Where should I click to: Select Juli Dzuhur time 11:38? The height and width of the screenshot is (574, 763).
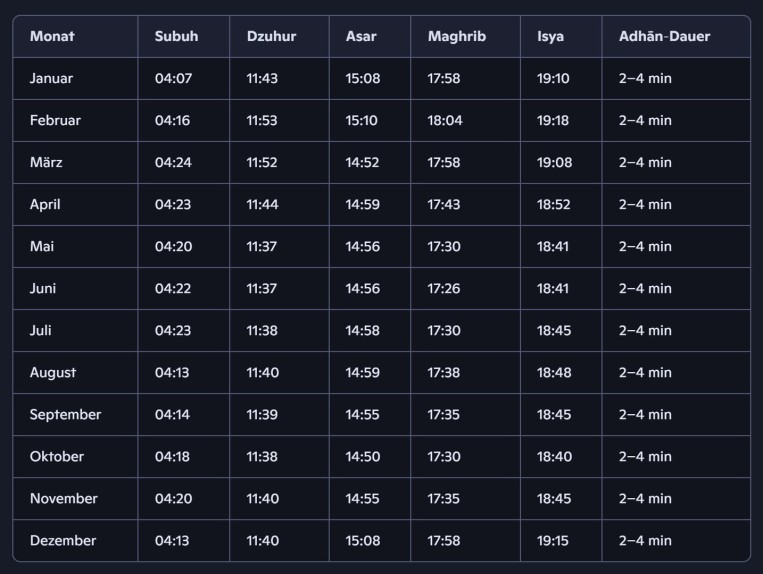262,330
